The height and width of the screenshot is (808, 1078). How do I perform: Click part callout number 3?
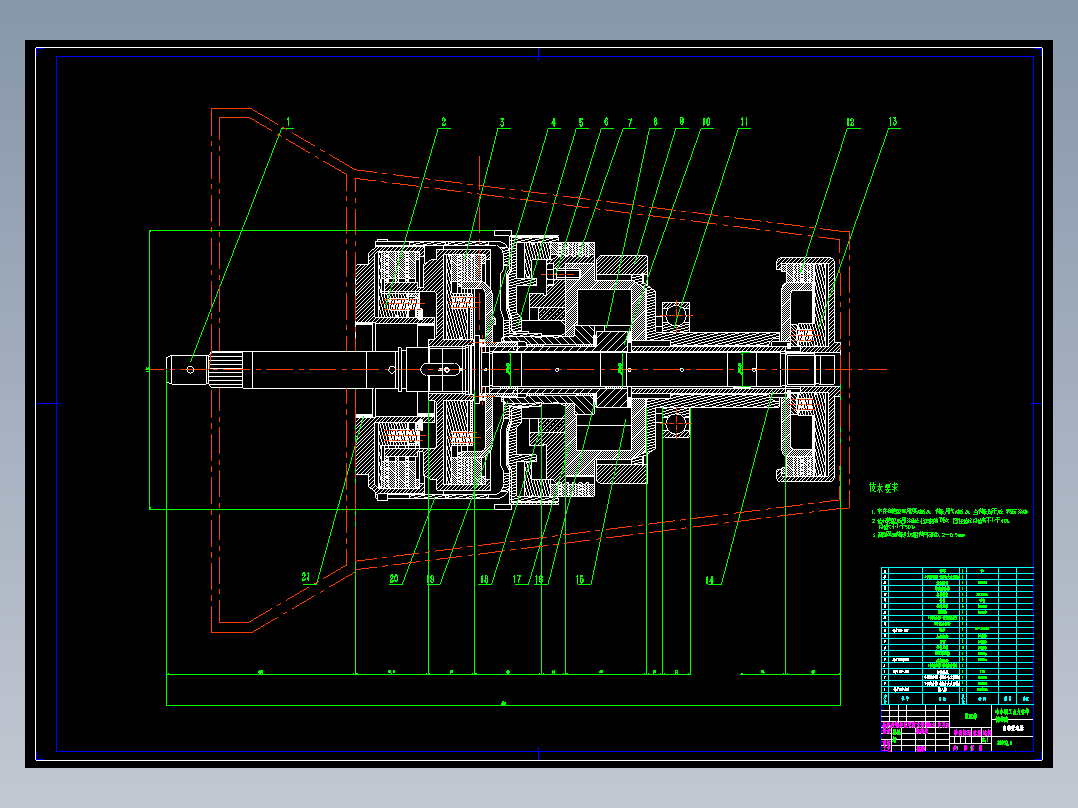[503, 122]
